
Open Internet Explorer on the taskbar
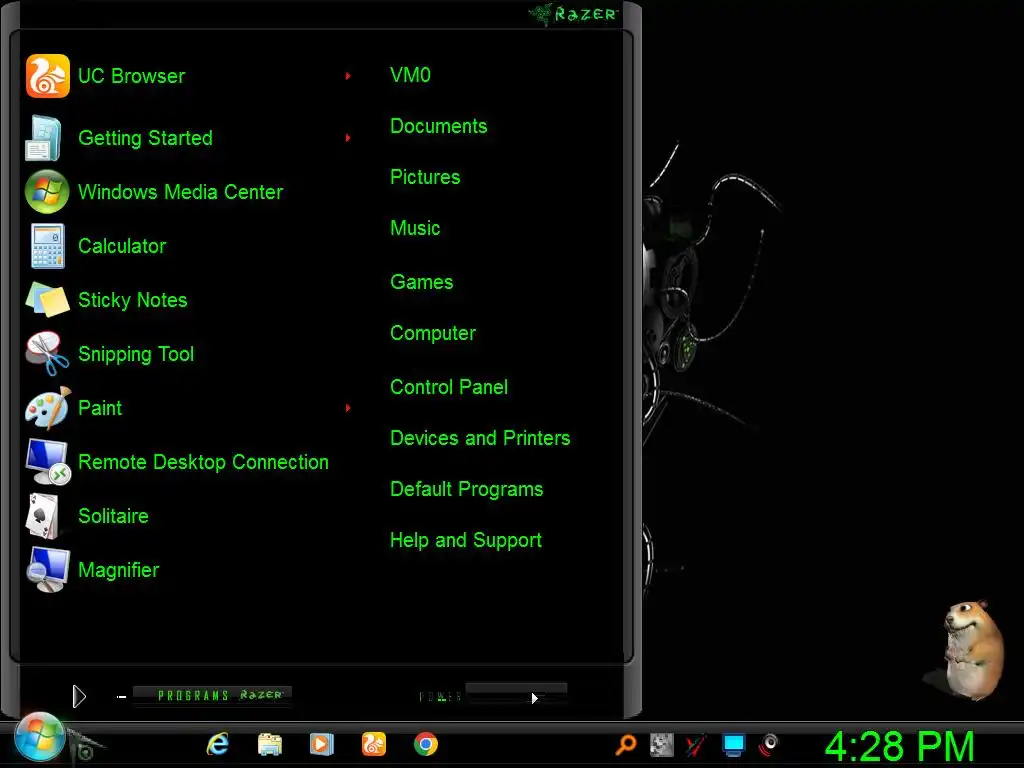tap(217, 744)
